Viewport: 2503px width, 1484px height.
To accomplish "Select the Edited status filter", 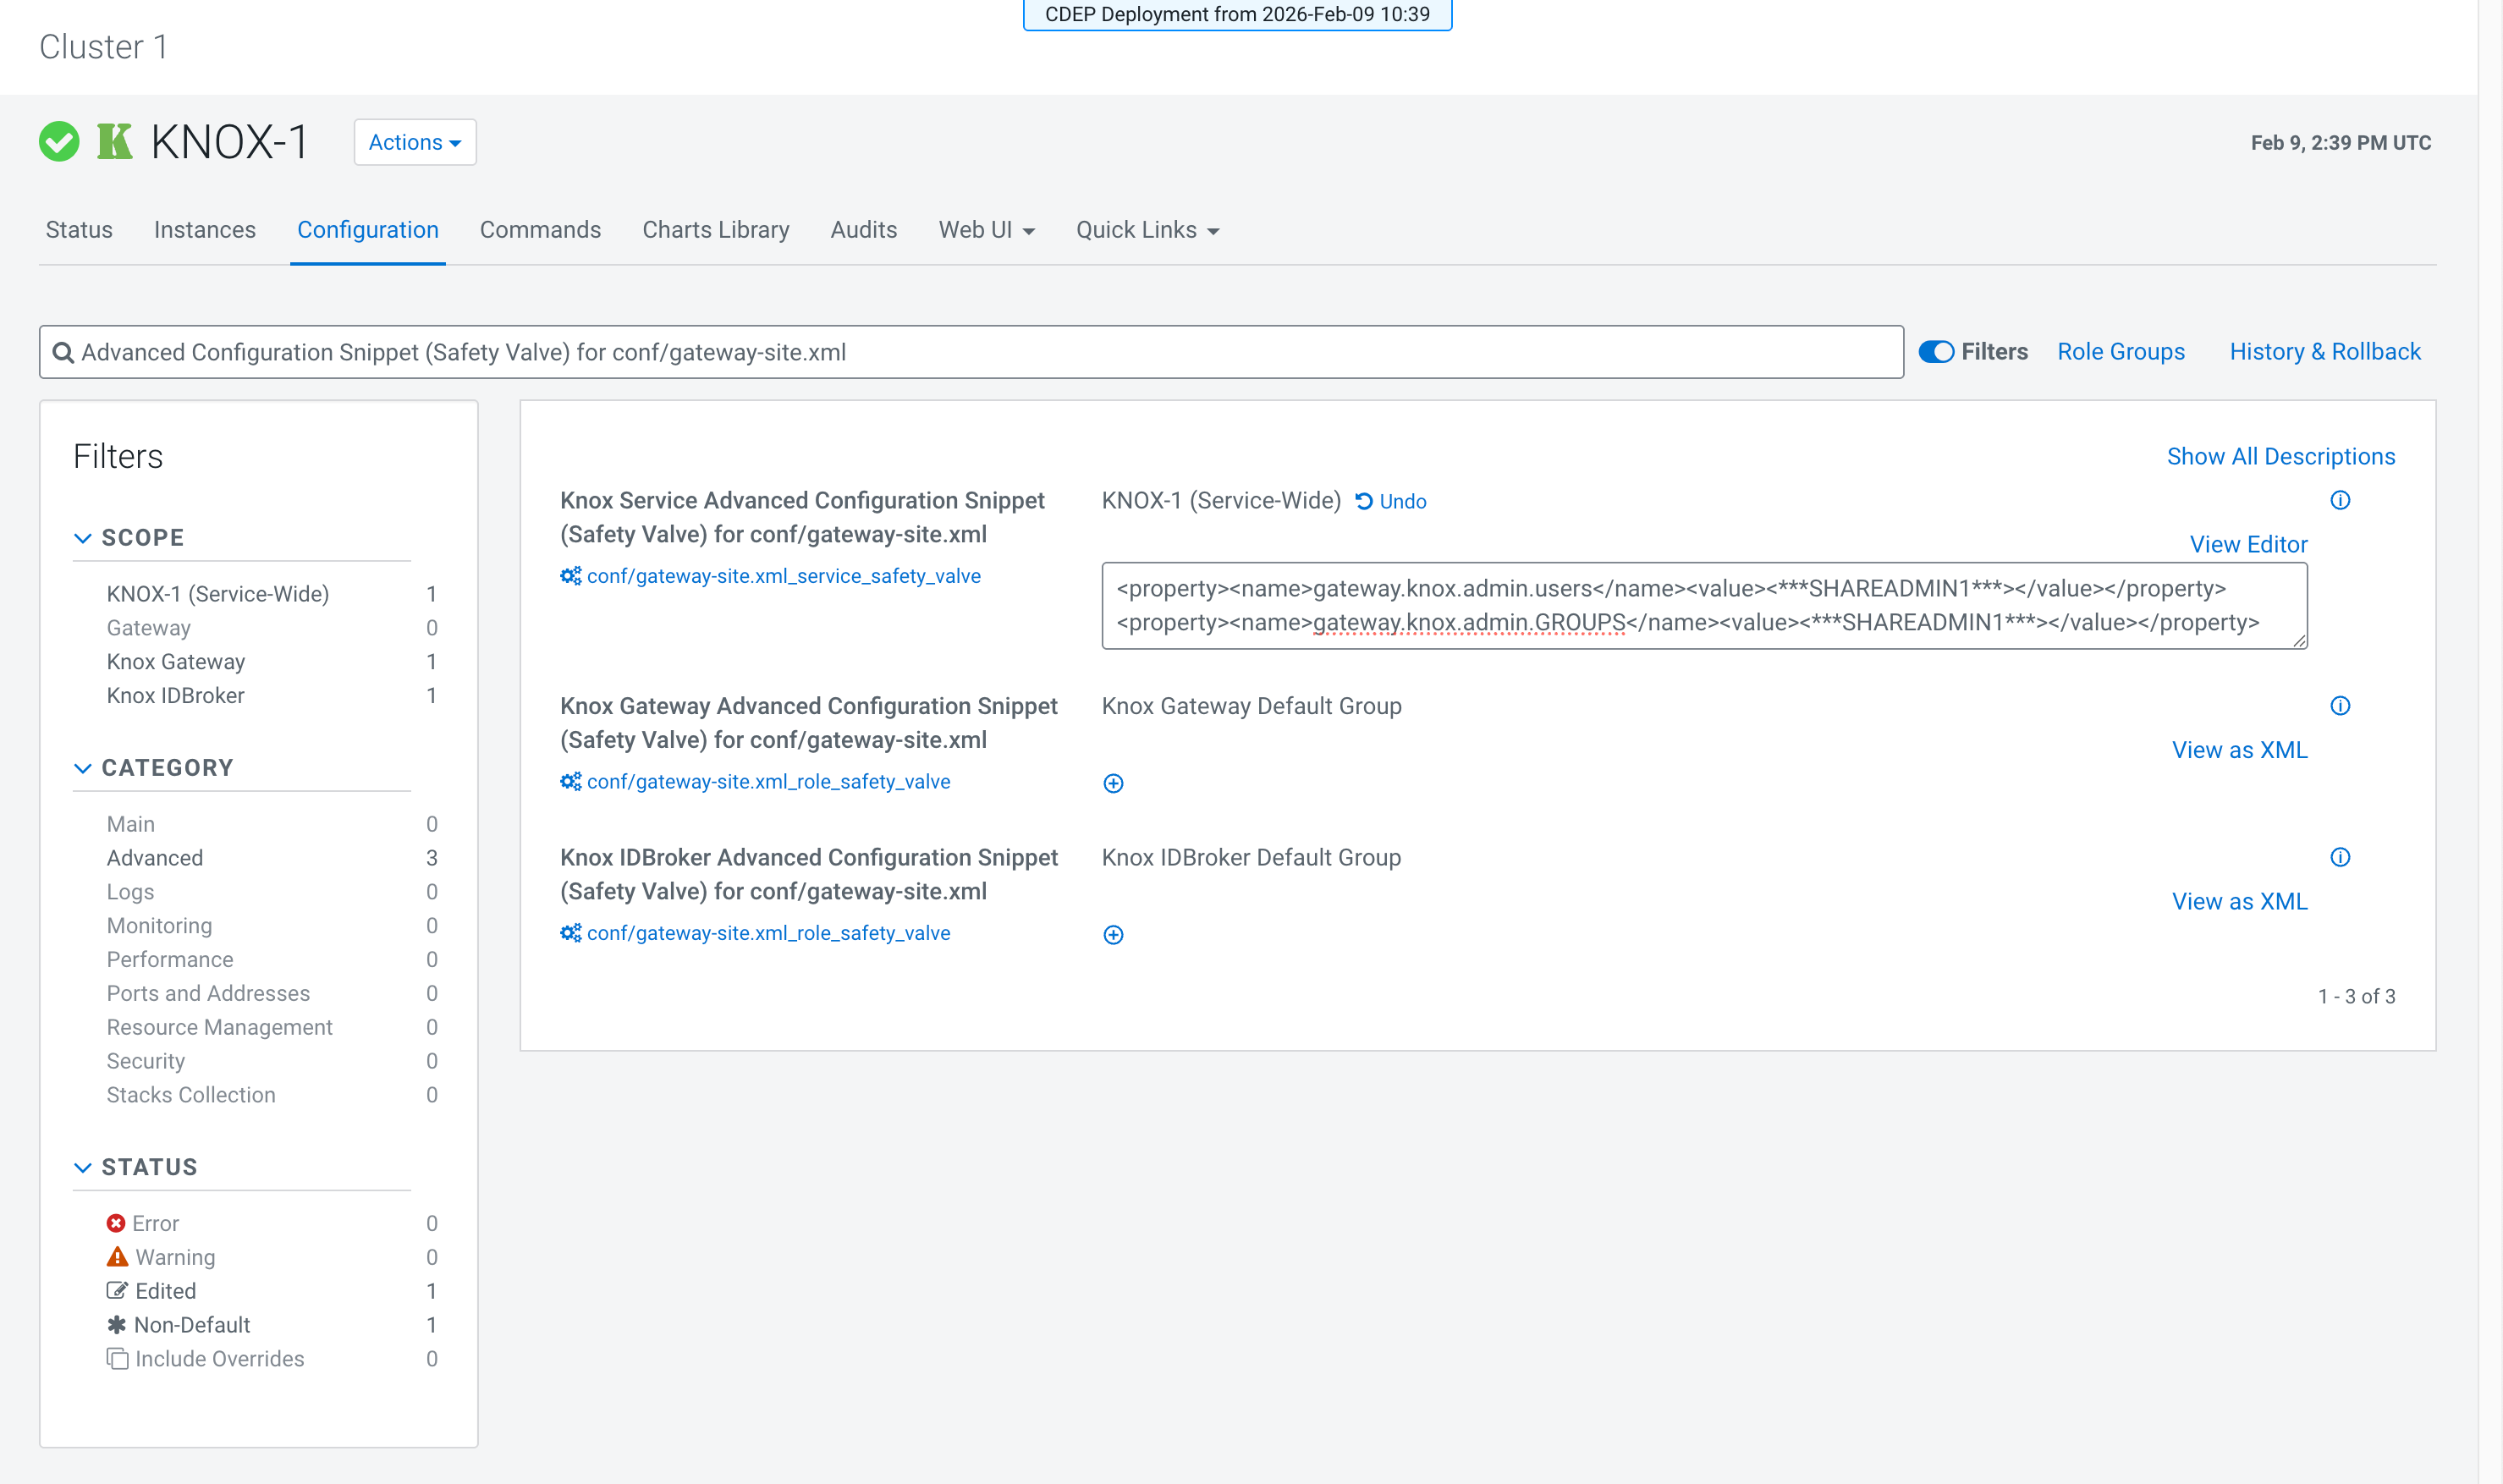I will [x=165, y=1291].
